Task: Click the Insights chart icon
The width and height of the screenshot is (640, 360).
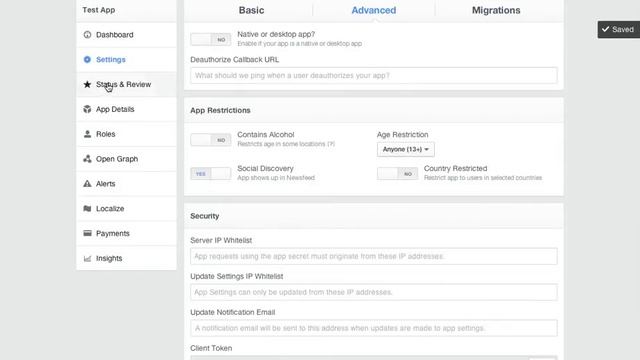Action: [x=87, y=258]
